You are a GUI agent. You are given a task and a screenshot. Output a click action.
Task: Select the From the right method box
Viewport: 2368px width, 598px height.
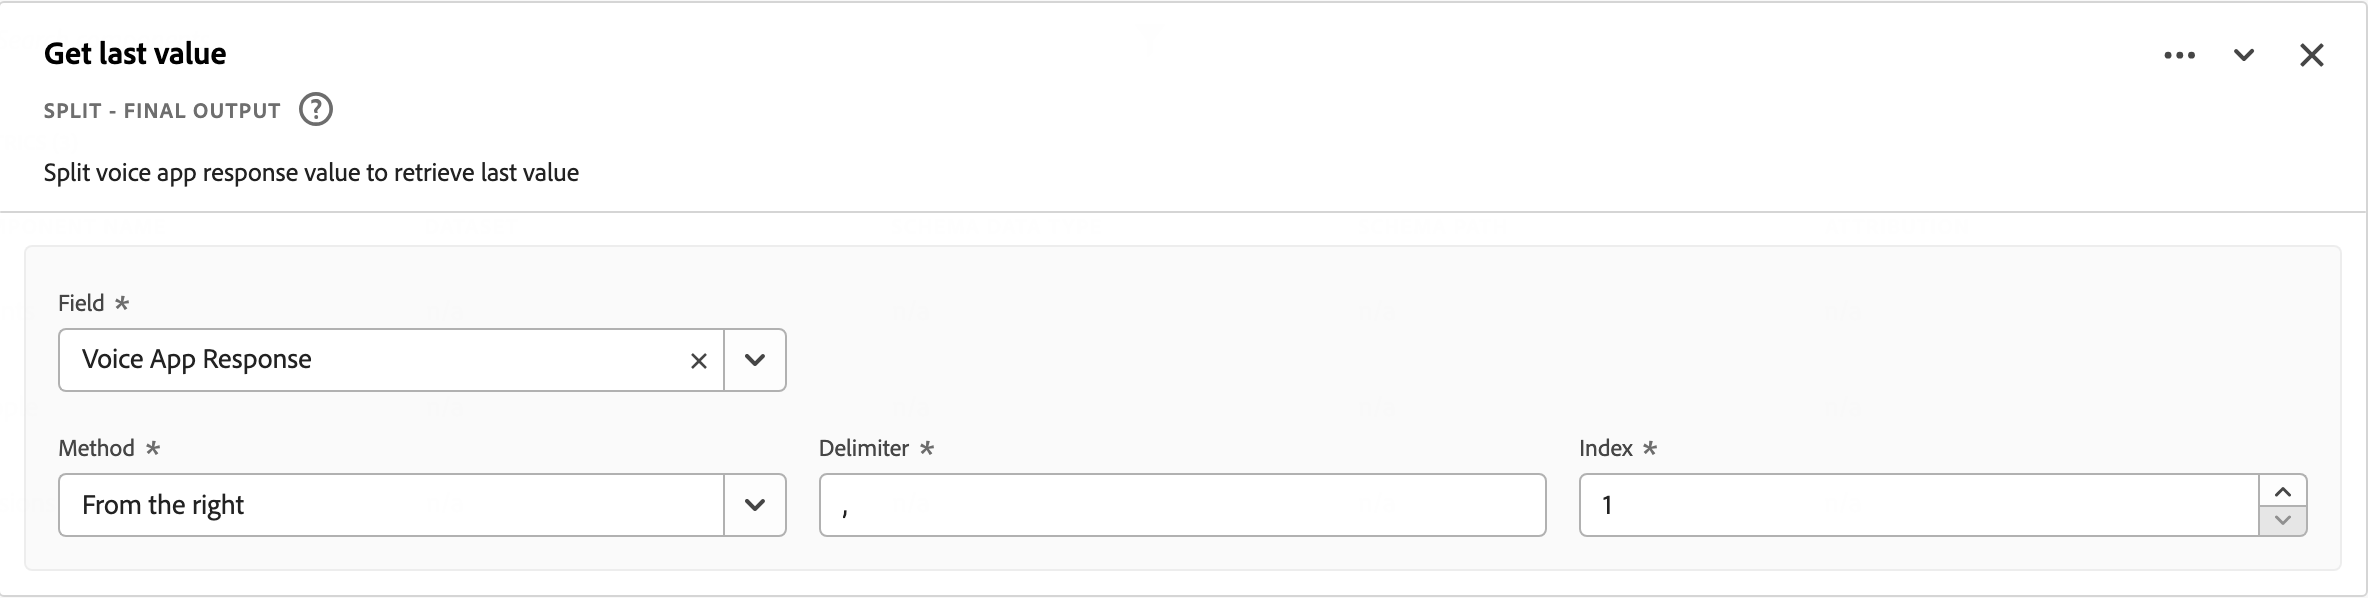click(390, 505)
